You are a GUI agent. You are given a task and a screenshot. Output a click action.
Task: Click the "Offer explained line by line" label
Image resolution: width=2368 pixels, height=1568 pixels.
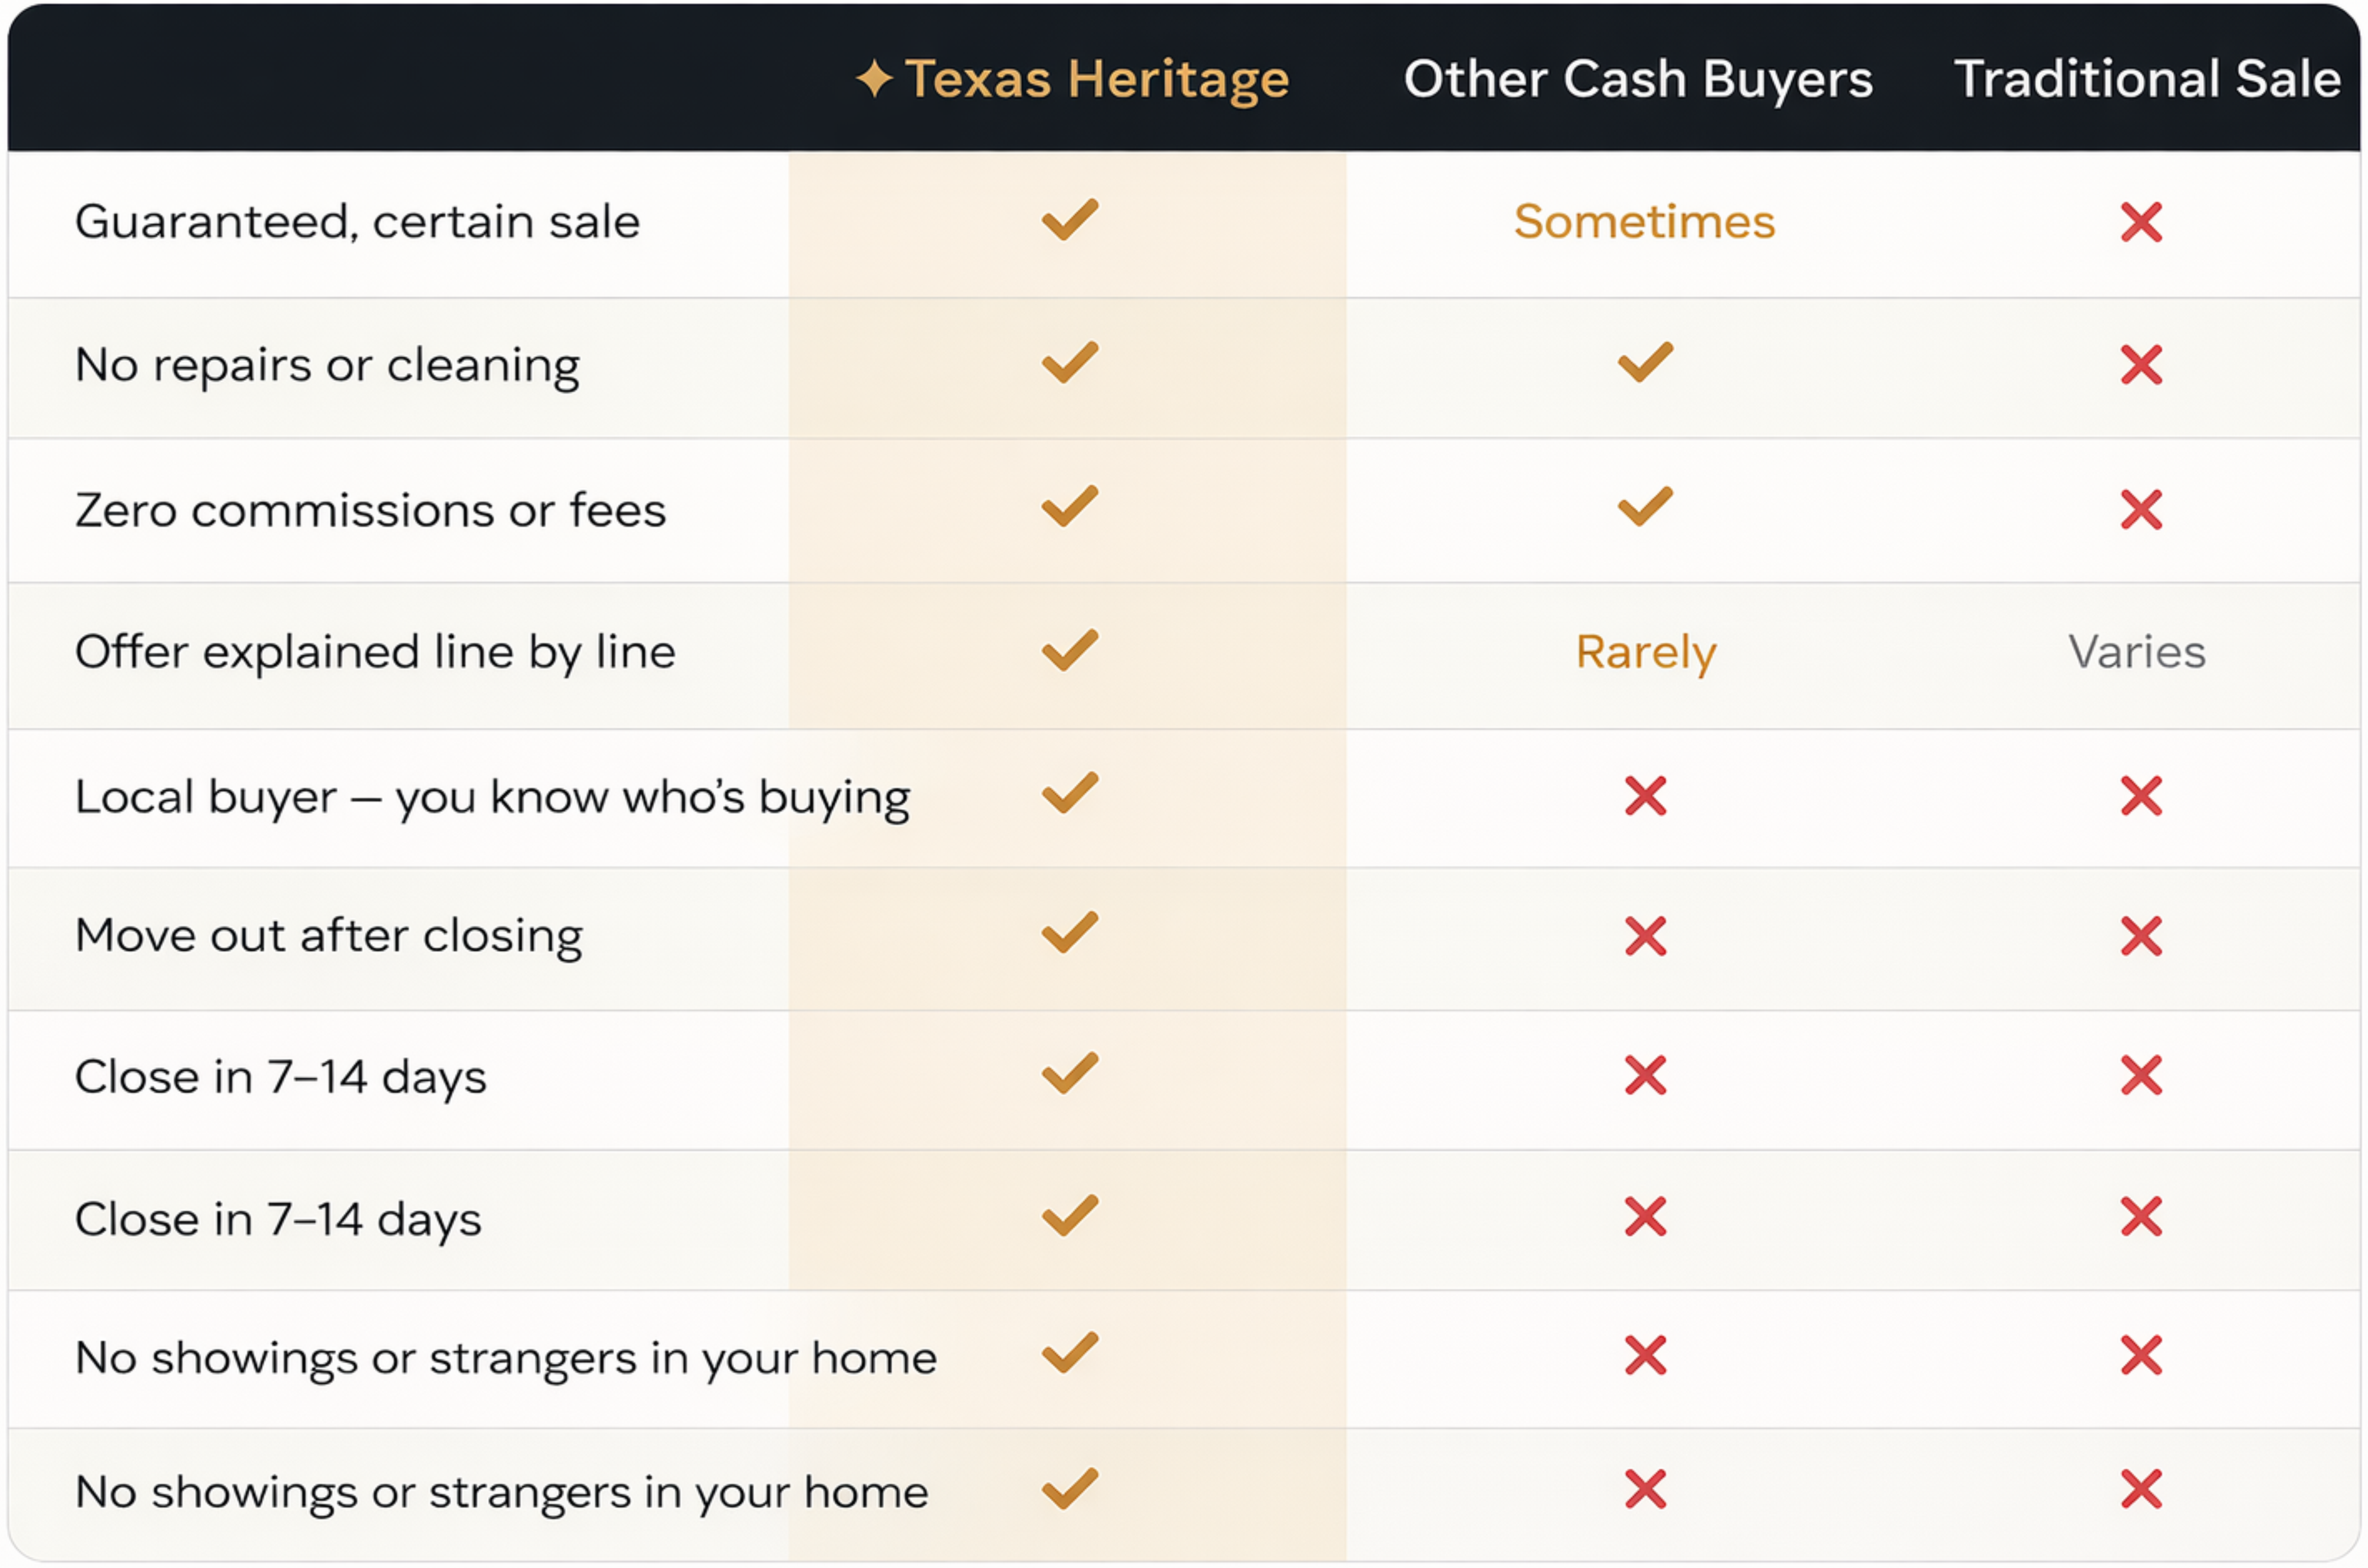[375, 652]
